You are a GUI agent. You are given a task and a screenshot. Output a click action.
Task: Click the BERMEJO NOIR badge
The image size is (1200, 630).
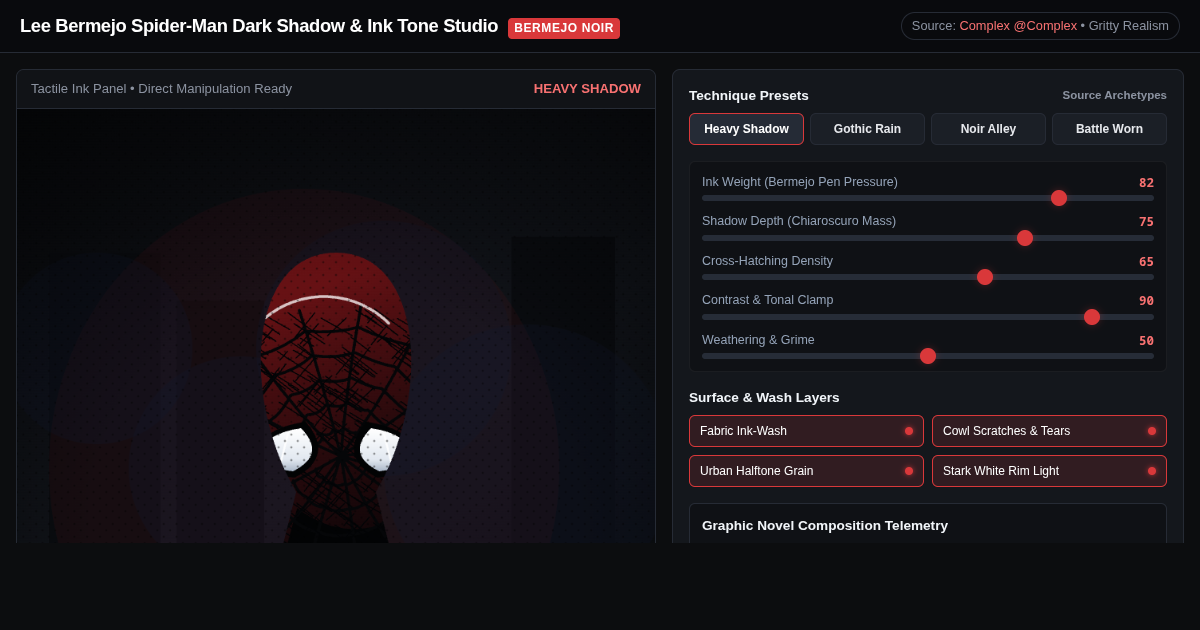(x=564, y=28)
